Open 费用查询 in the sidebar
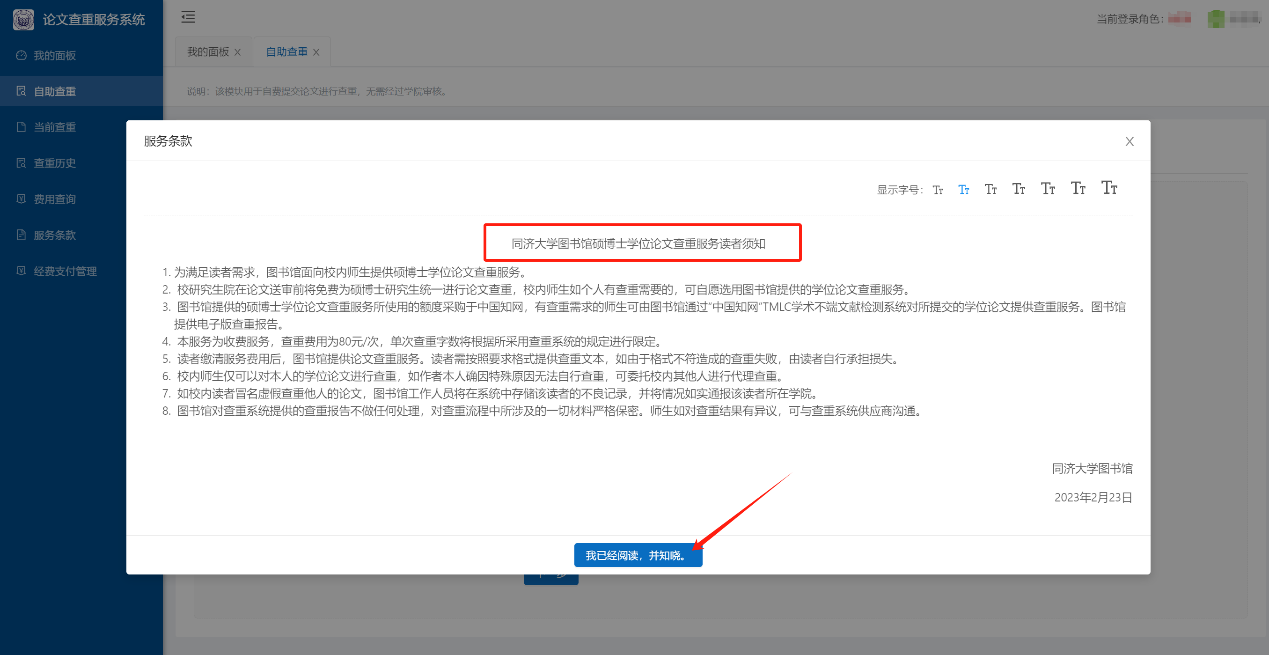The height and width of the screenshot is (655, 1269). (x=55, y=199)
